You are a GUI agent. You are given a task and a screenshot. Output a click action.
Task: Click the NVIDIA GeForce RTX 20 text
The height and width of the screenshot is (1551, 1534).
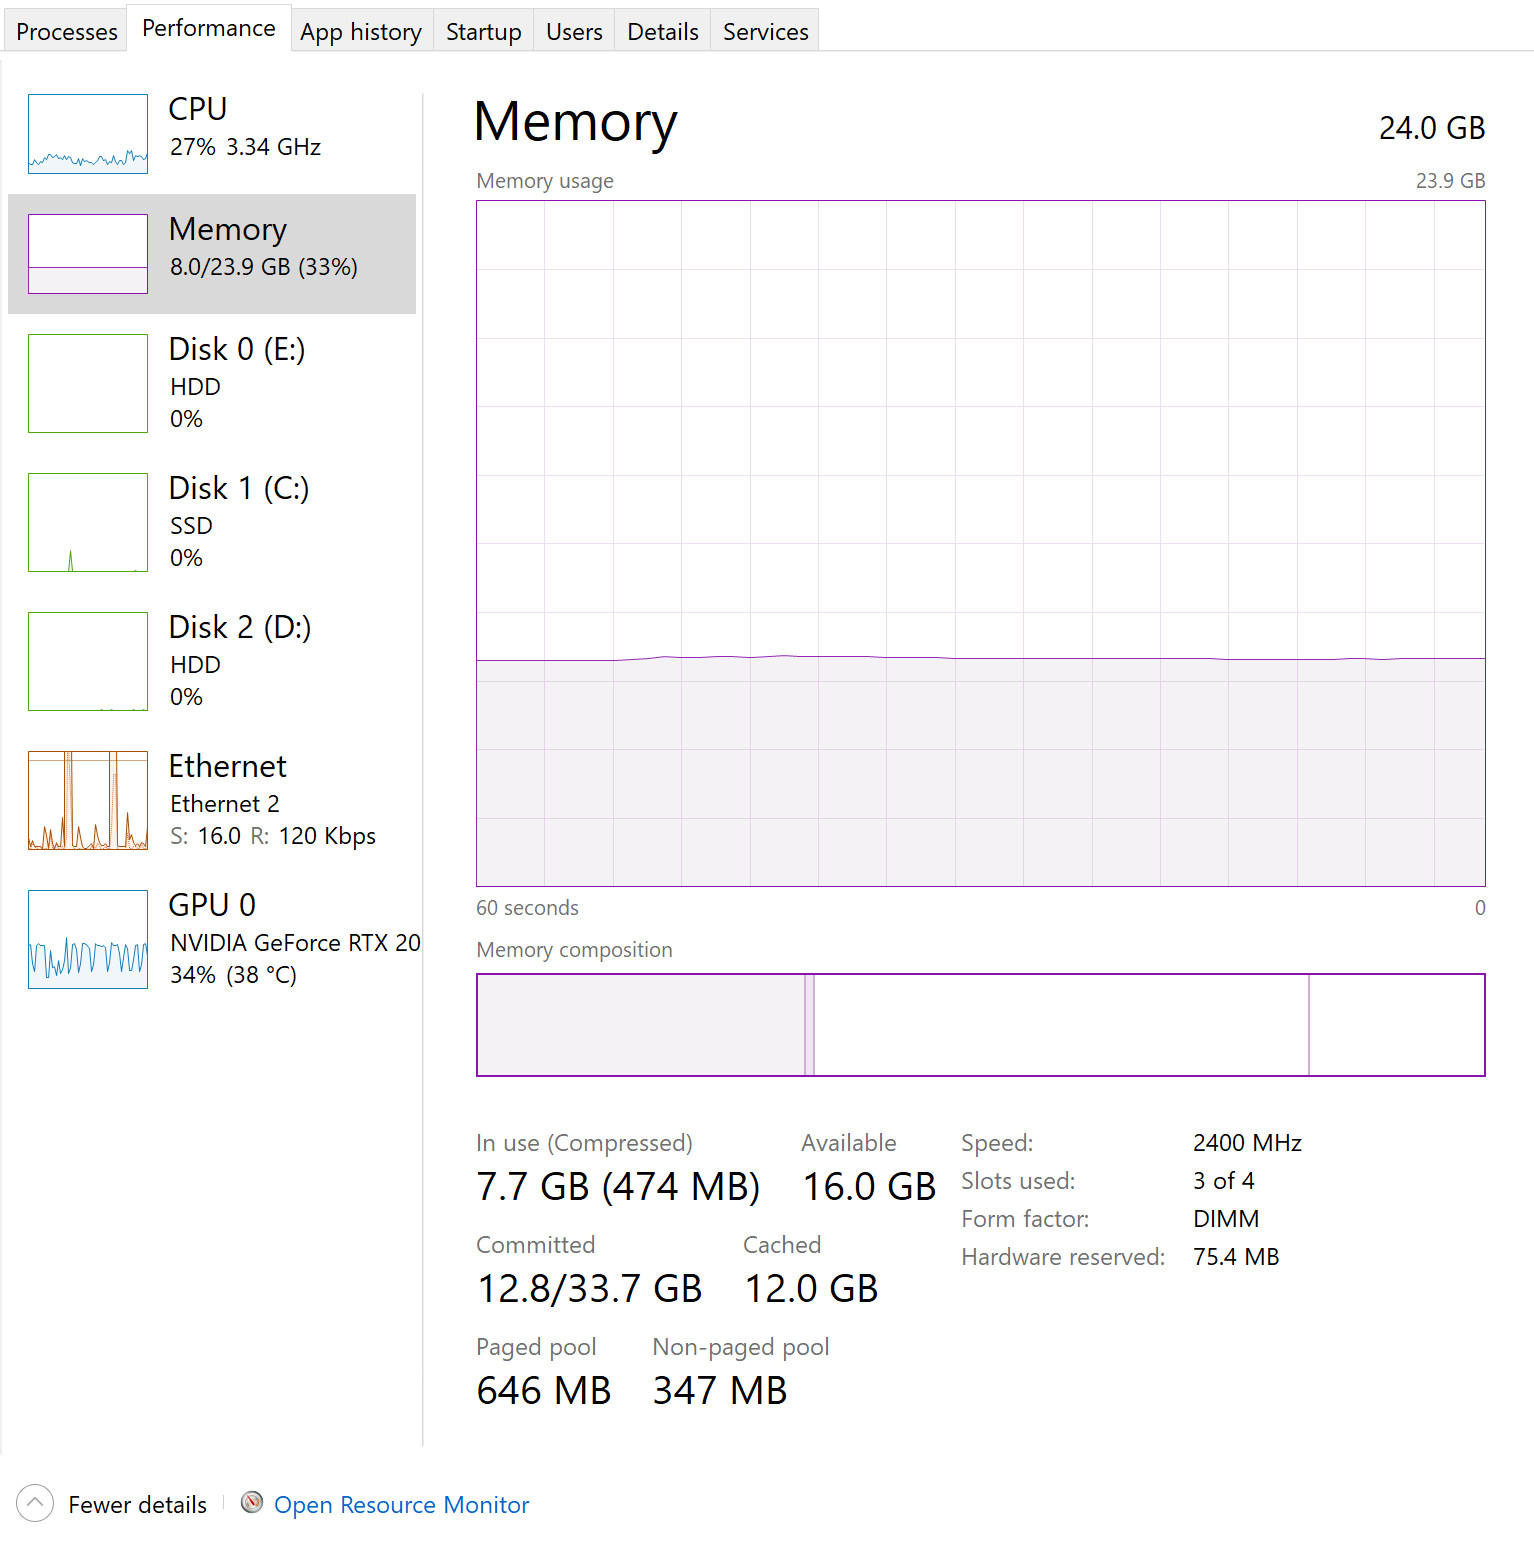[295, 943]
